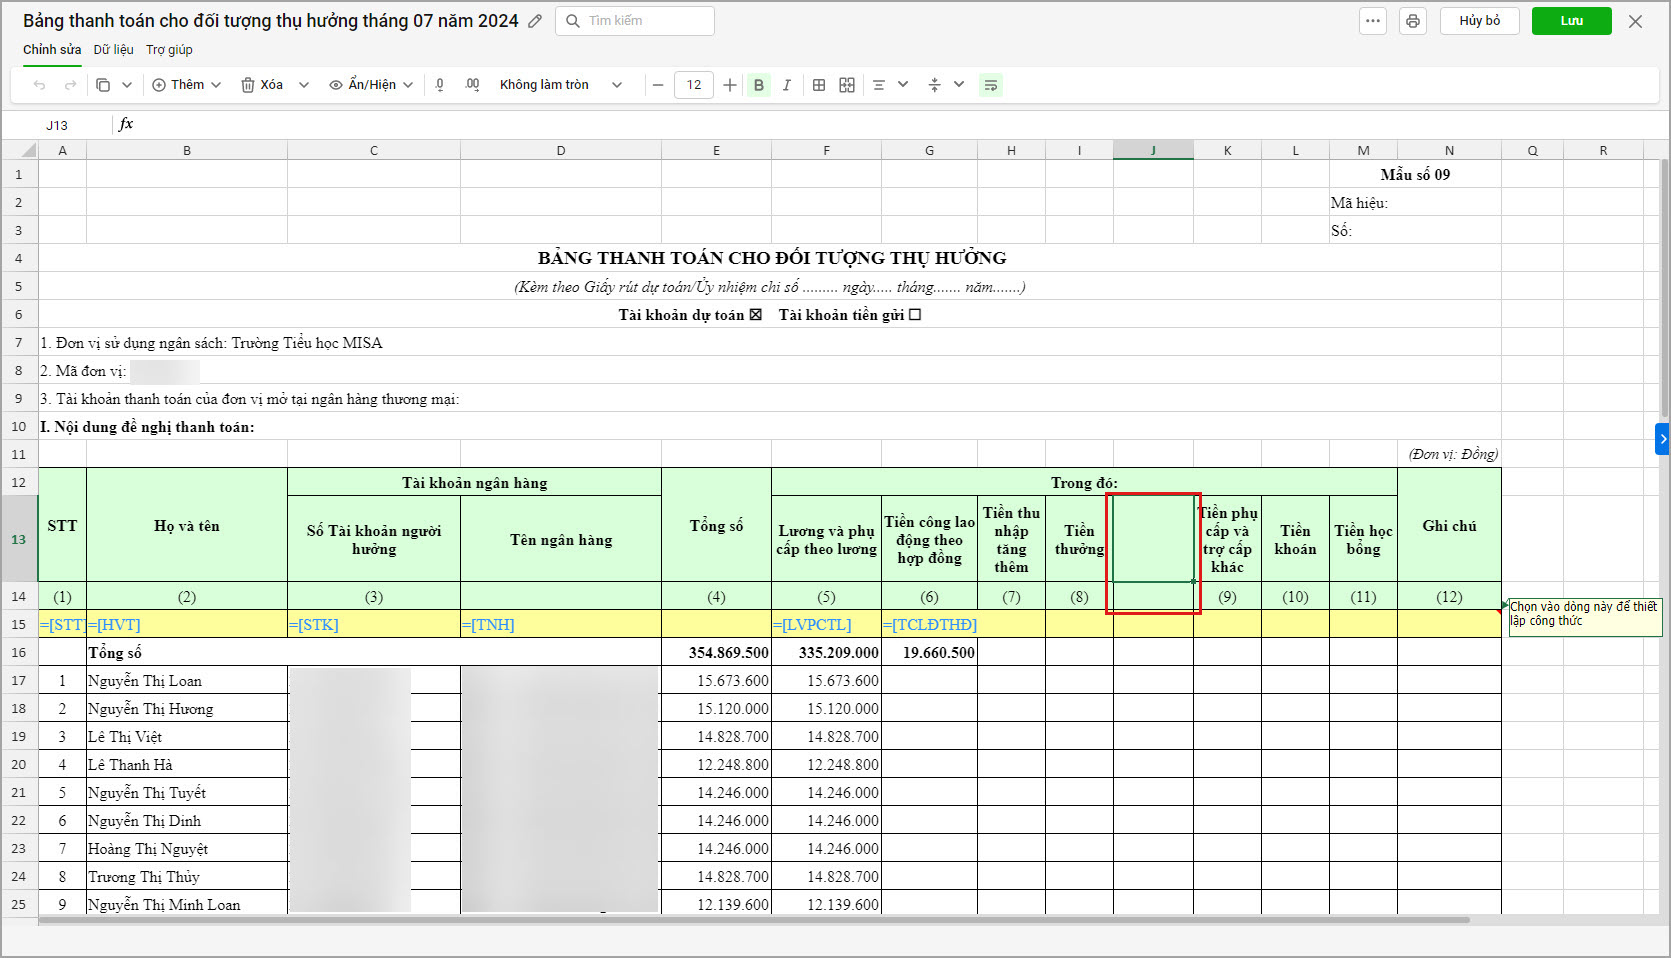
Task: Click the =[LVPCTL] formula cell
Action: coord(826,624)
